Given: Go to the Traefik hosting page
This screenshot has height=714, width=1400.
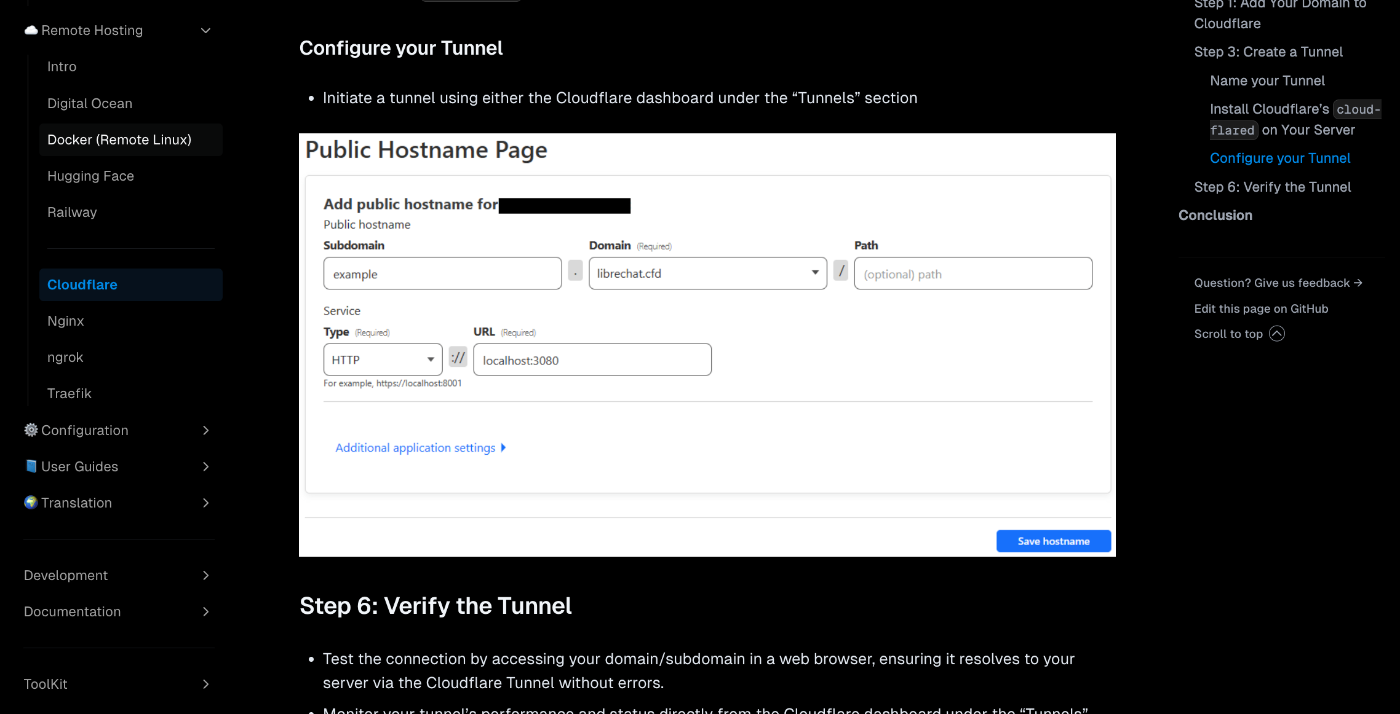Looking at the screenshot, I should tap(69, 394).
